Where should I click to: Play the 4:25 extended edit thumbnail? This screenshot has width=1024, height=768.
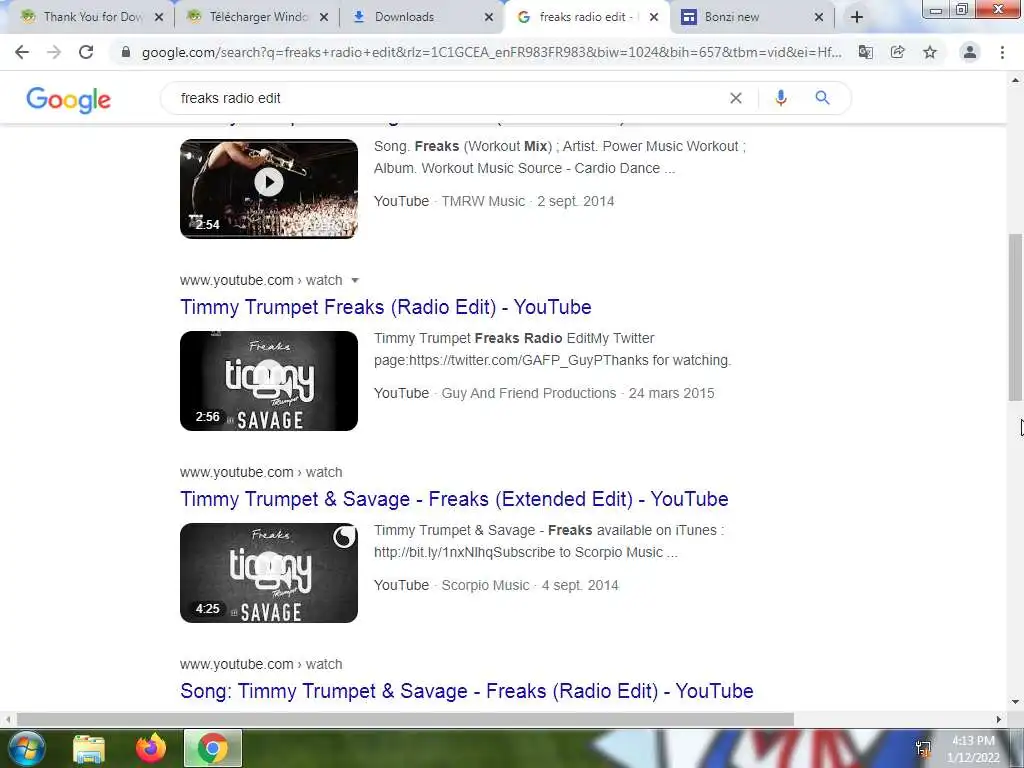coord(269,573)
